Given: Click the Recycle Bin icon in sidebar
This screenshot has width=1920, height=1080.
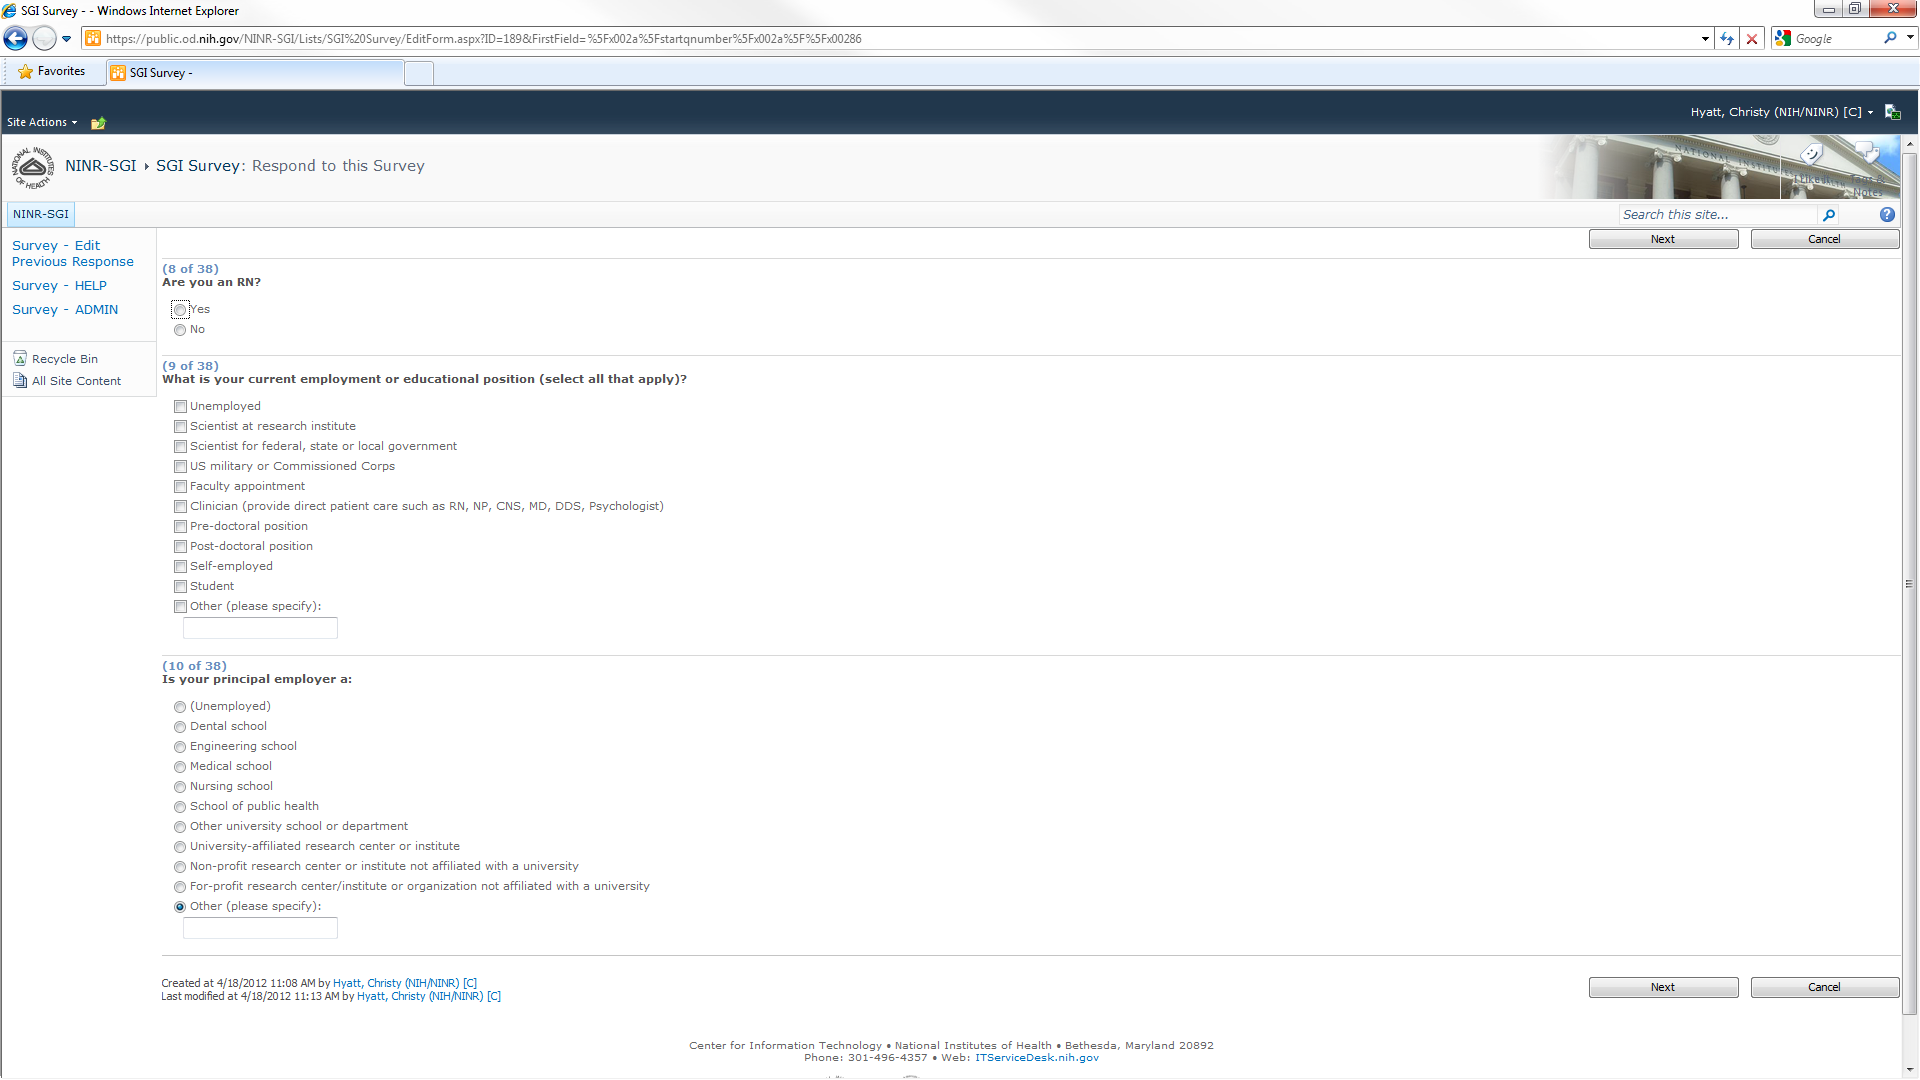Looking at the screenshot, I should tap(20, 358).
